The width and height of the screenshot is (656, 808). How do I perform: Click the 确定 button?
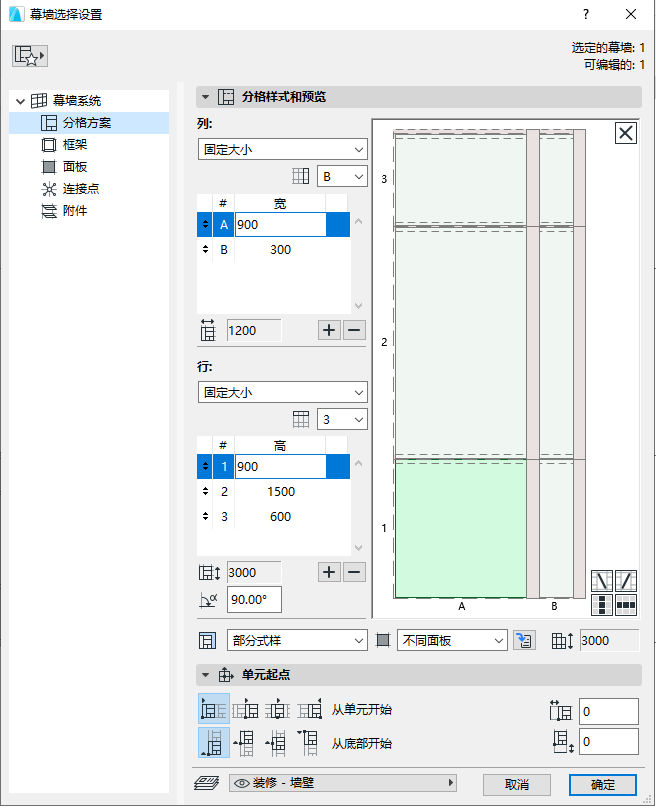(x=603, y=784)
